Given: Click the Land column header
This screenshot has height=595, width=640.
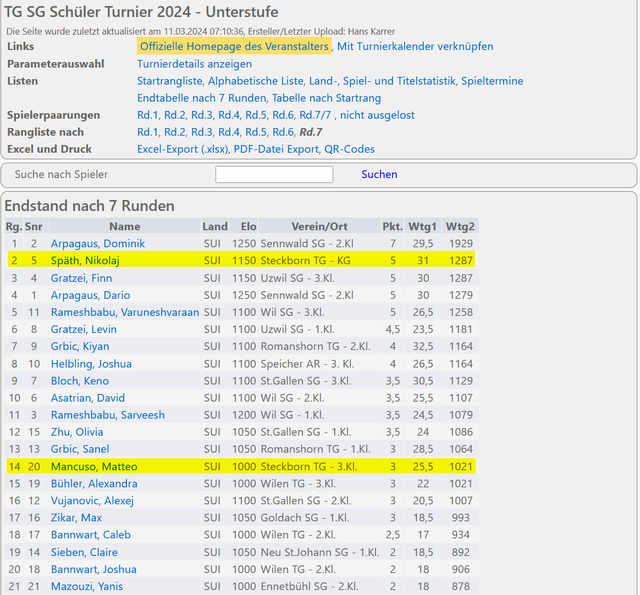Looking at the screenshot, I should [215, 226].
